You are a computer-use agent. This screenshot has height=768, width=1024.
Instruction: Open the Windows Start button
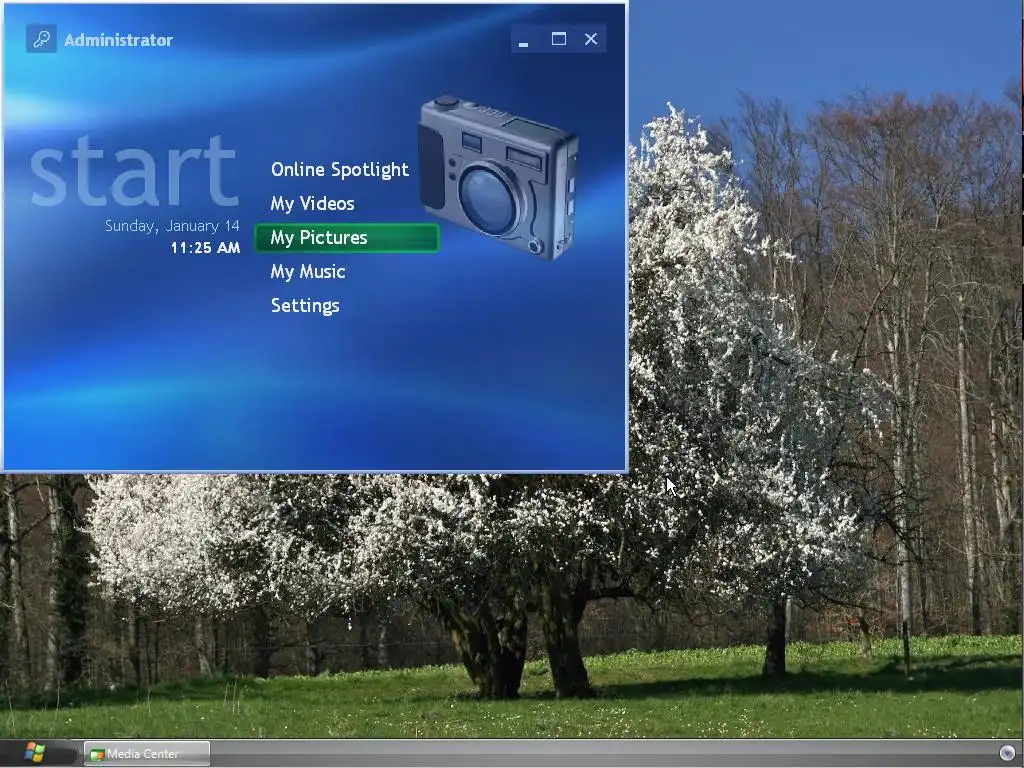click(34, 753)
